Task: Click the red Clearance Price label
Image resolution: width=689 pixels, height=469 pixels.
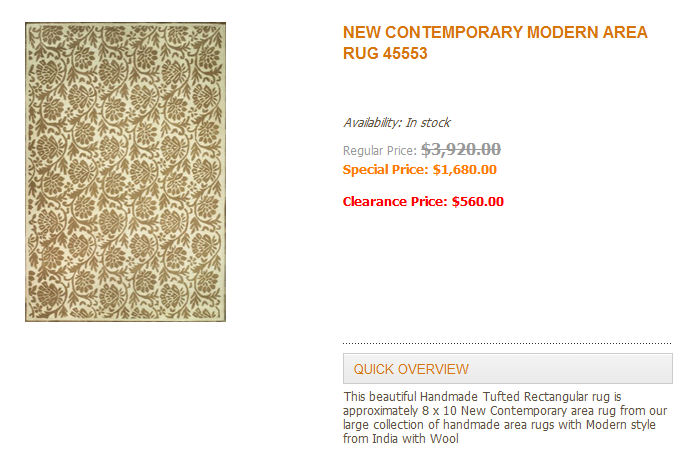Action: [395, 202]
